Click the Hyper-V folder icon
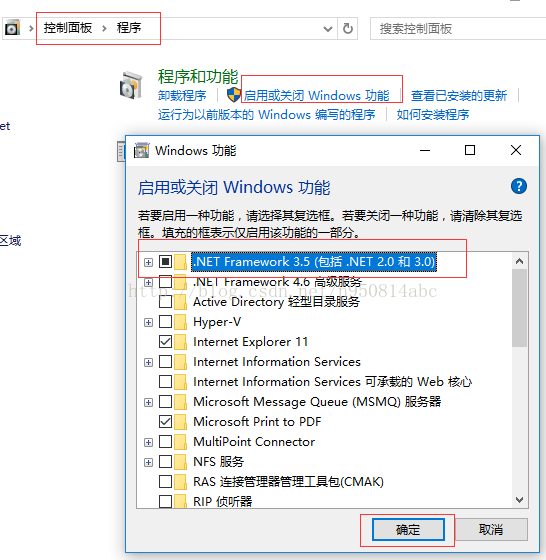Viewport: 546px width, 560px height. tap(181, 322)
